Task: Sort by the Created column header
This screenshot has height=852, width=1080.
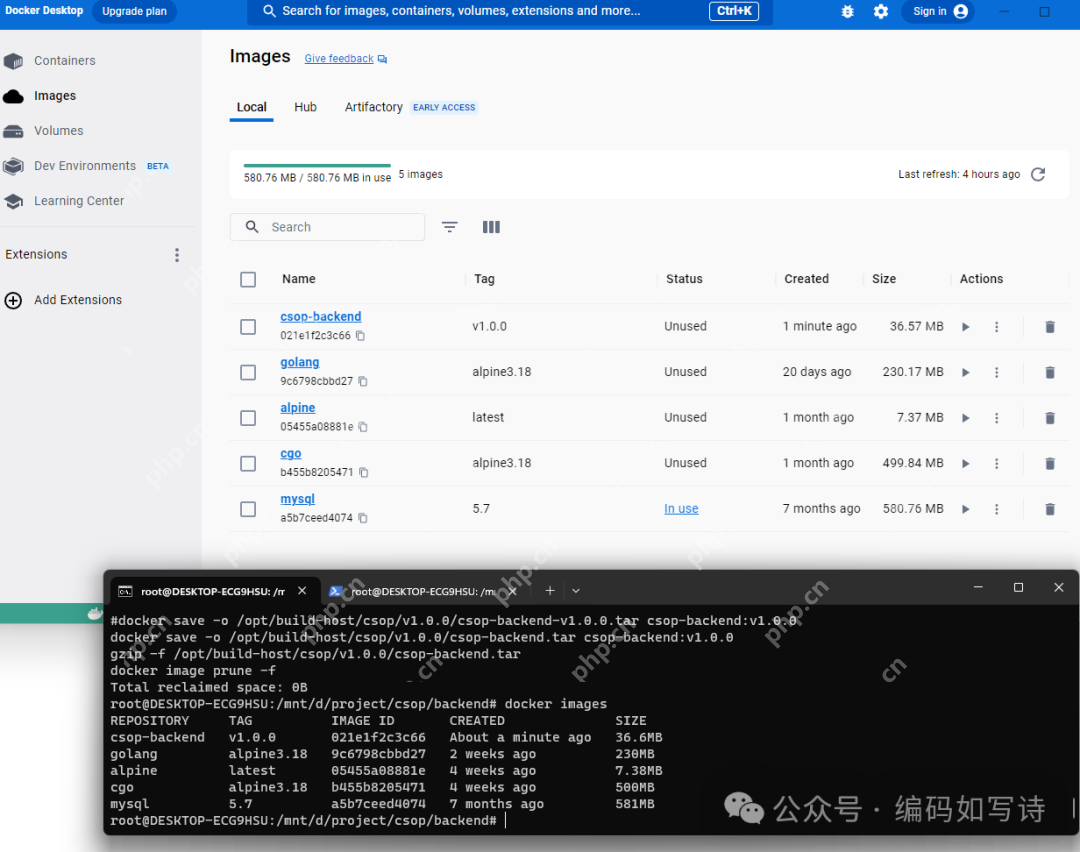Action: point(807,279)
